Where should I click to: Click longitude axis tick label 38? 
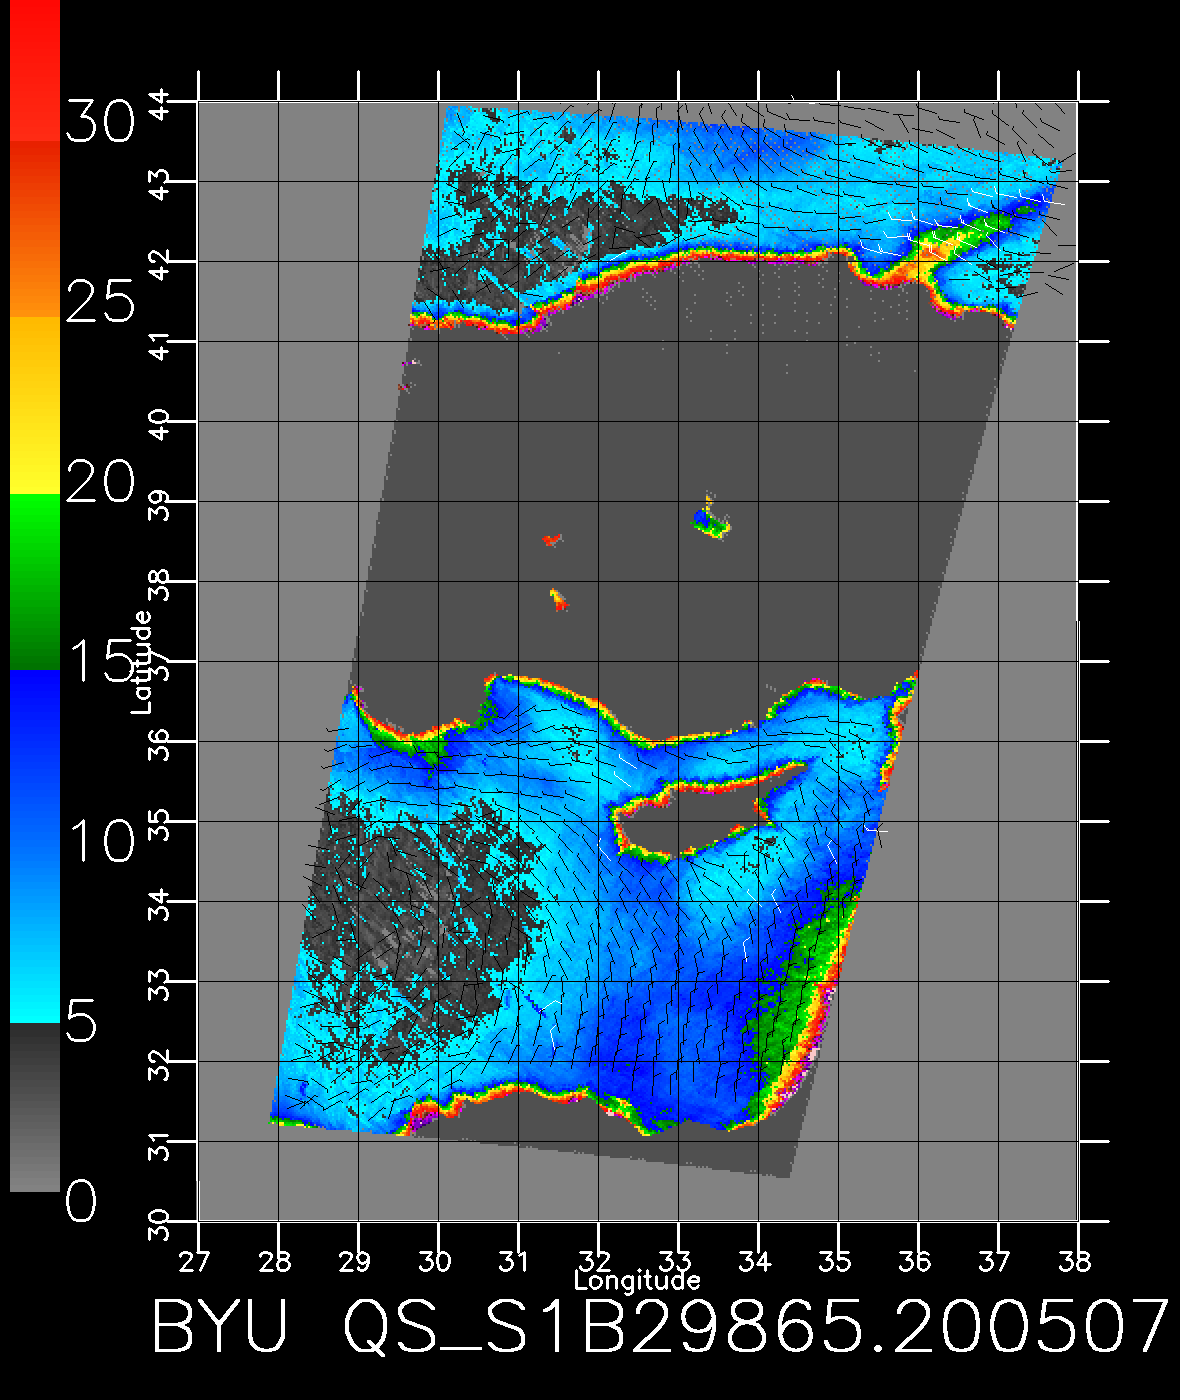pyautogui.click(x=1076, y=1261)
